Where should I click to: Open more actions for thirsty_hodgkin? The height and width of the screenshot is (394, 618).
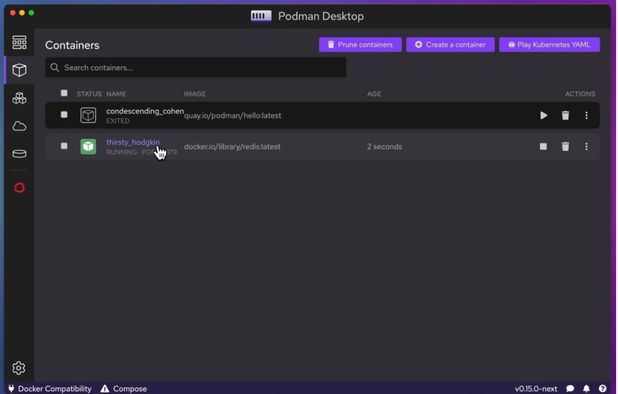point(586,147)
